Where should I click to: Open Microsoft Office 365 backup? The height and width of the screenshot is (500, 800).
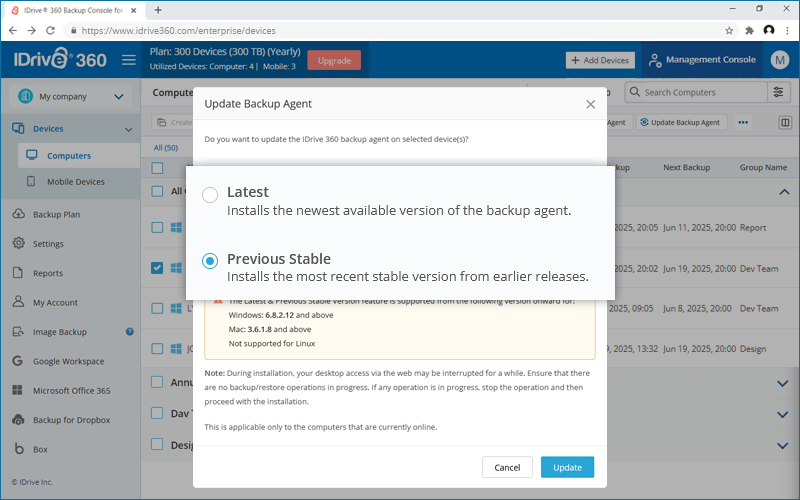point(71,390)
